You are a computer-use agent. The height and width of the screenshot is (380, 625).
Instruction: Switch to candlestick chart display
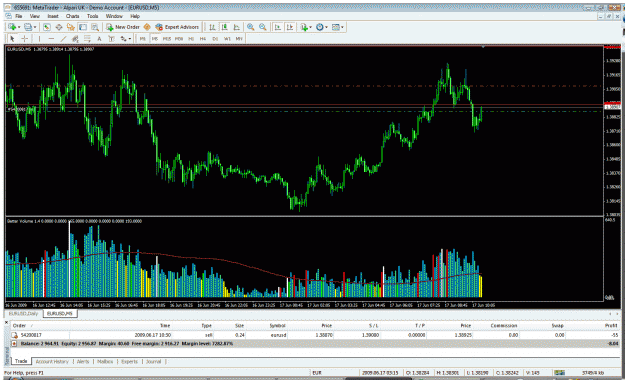click(225, 27)
